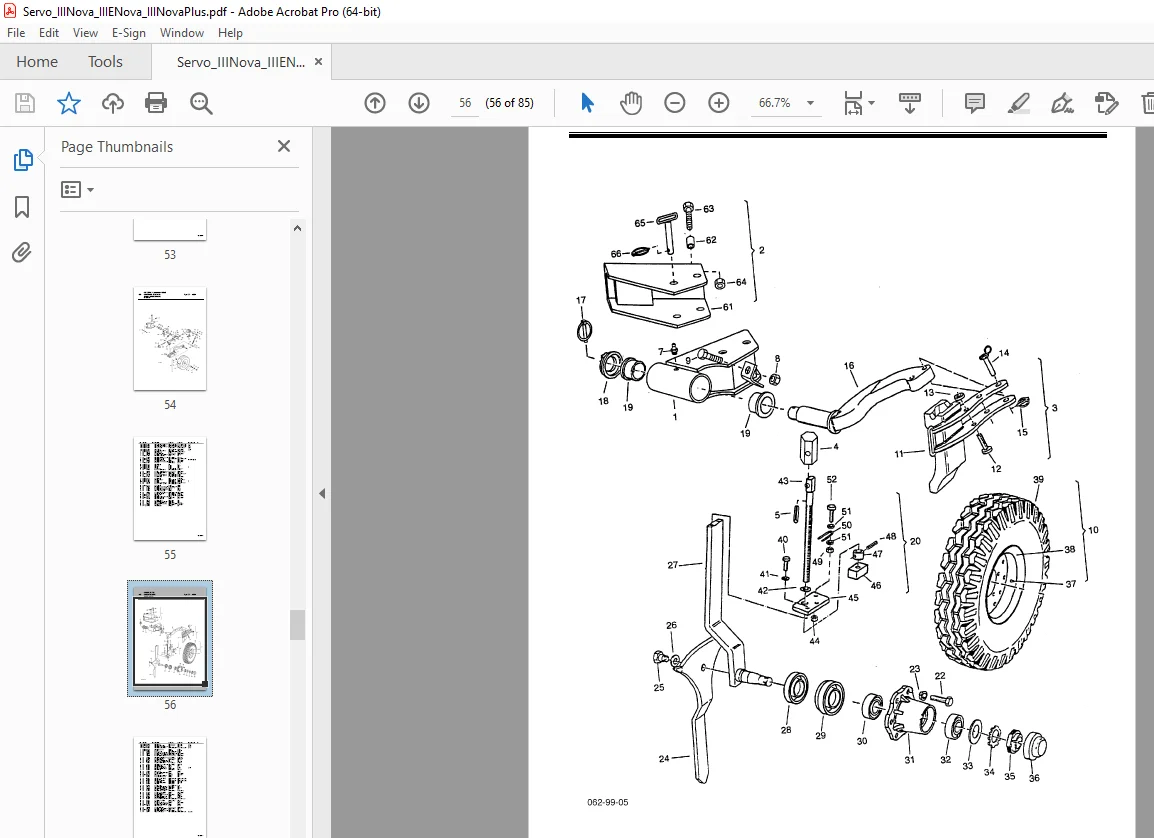Activate the hand pan tool

pos(631,103)
